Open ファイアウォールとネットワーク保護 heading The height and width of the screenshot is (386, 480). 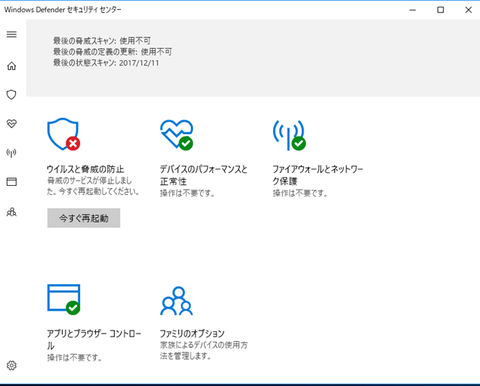pos(318,175)
